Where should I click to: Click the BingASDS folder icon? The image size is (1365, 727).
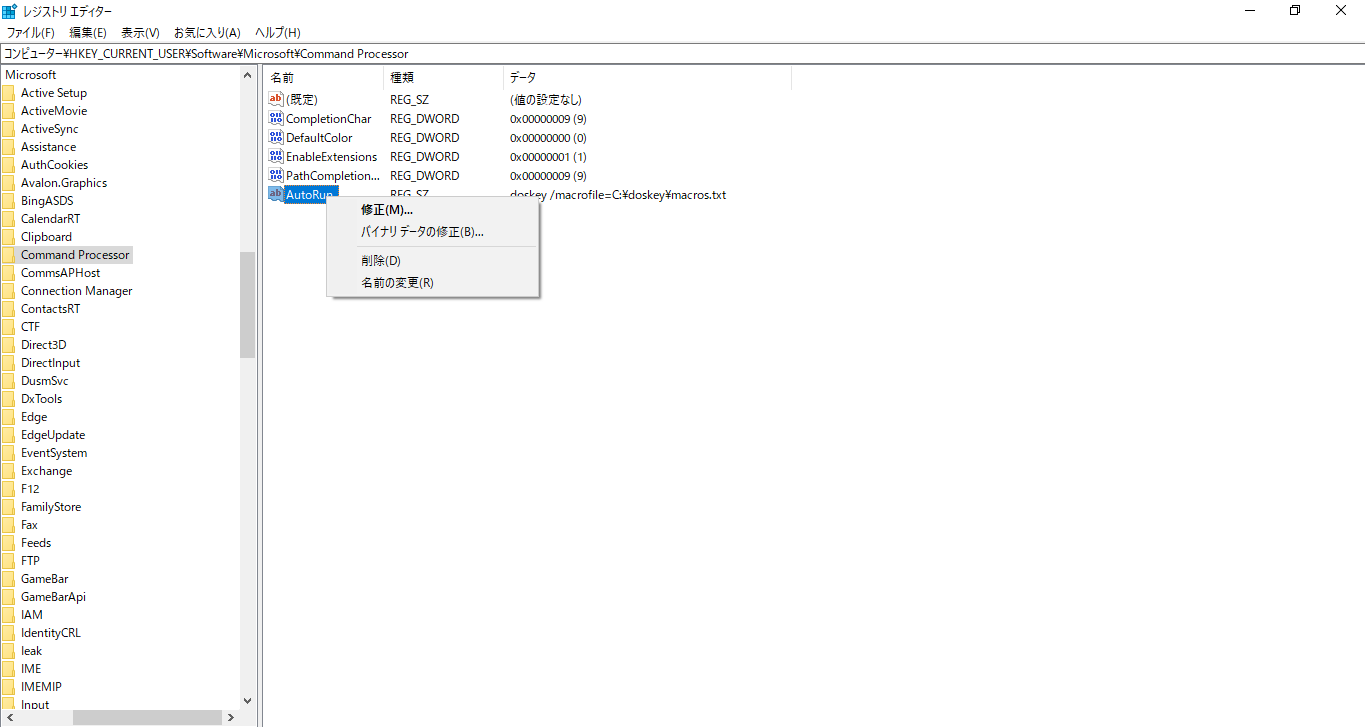pos(8,201)
